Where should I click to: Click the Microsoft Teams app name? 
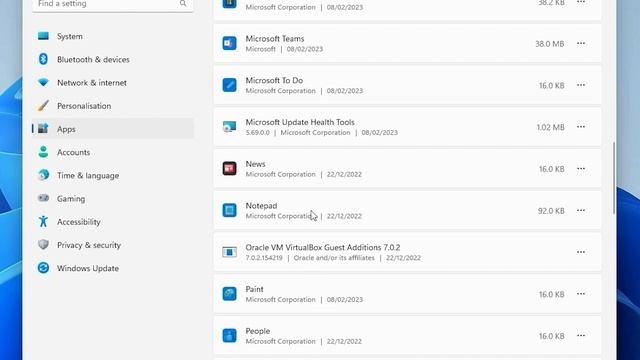click(x=275, y=39)
